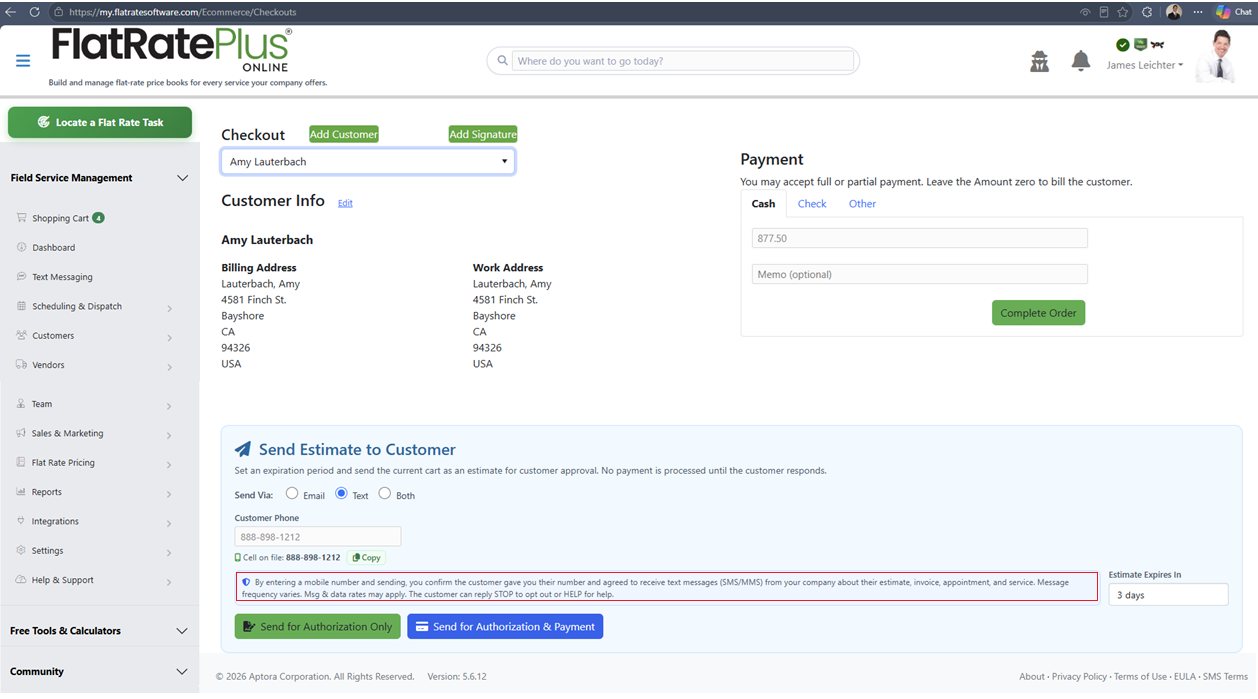Viewport: 1258px width, 699px height.
Task: Select Email send-via radio button
Action: (292, 493)
